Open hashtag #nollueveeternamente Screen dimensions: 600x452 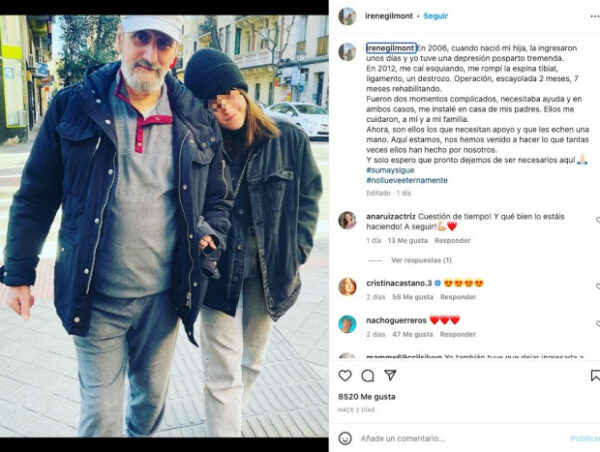pyautogui.click(x=407, y=180)
